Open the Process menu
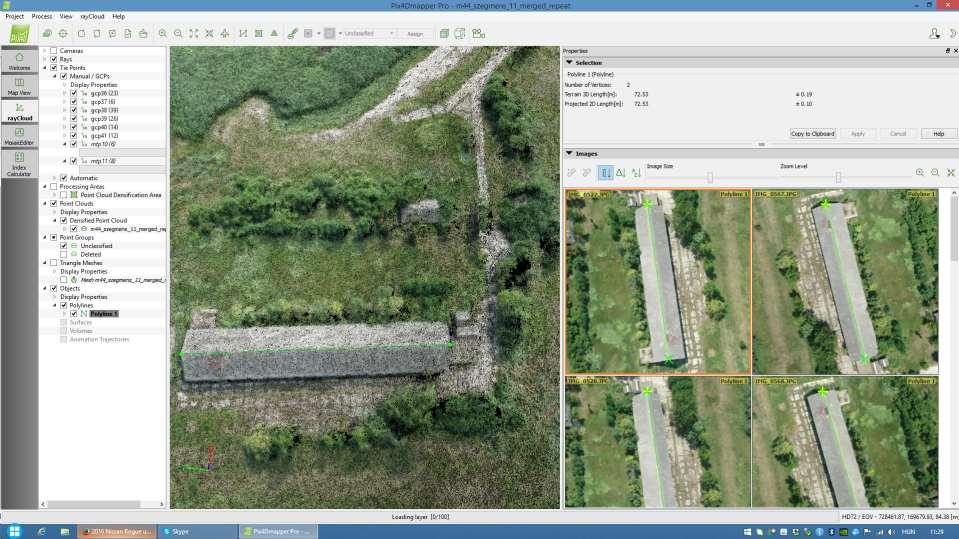 42,17
